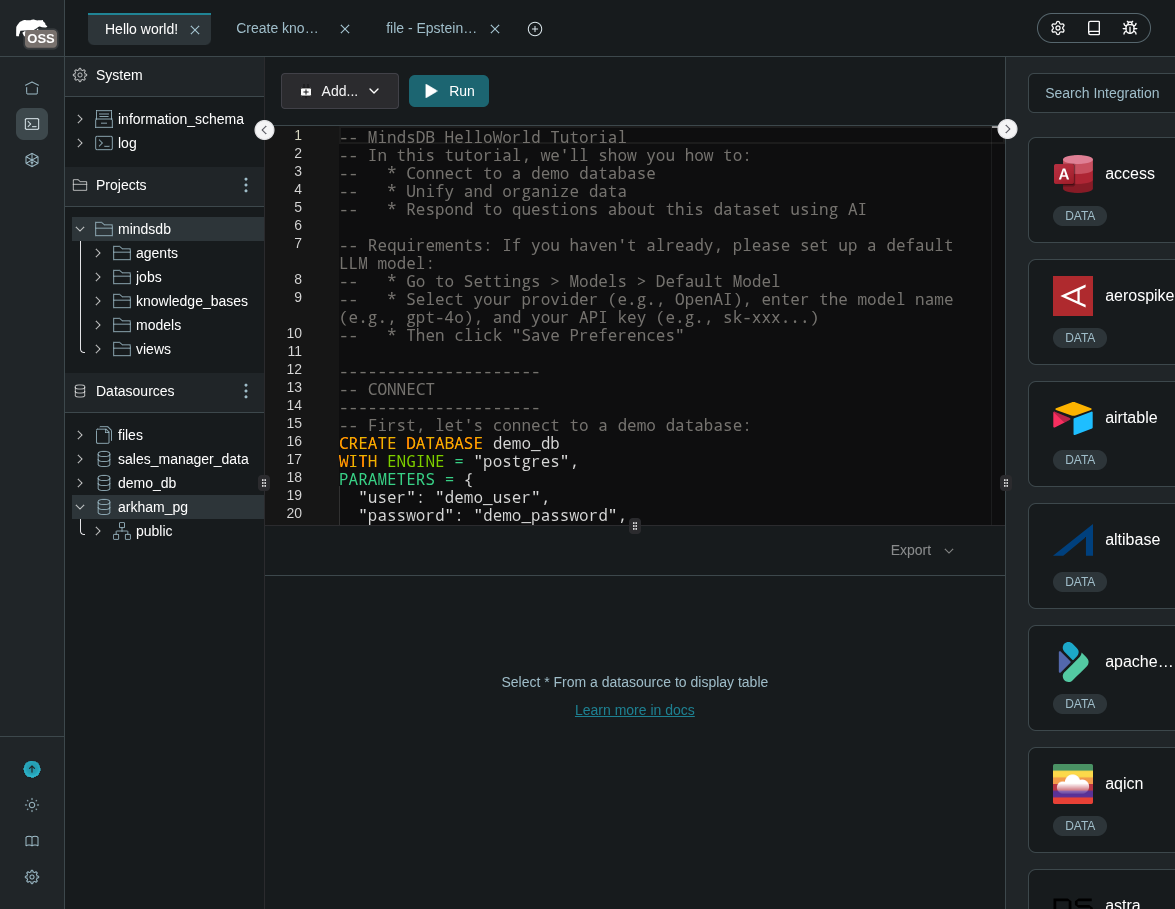Click the top-right settings gear icon
The width and height of the screenshot is (1175, 909).
point(1058,28)
